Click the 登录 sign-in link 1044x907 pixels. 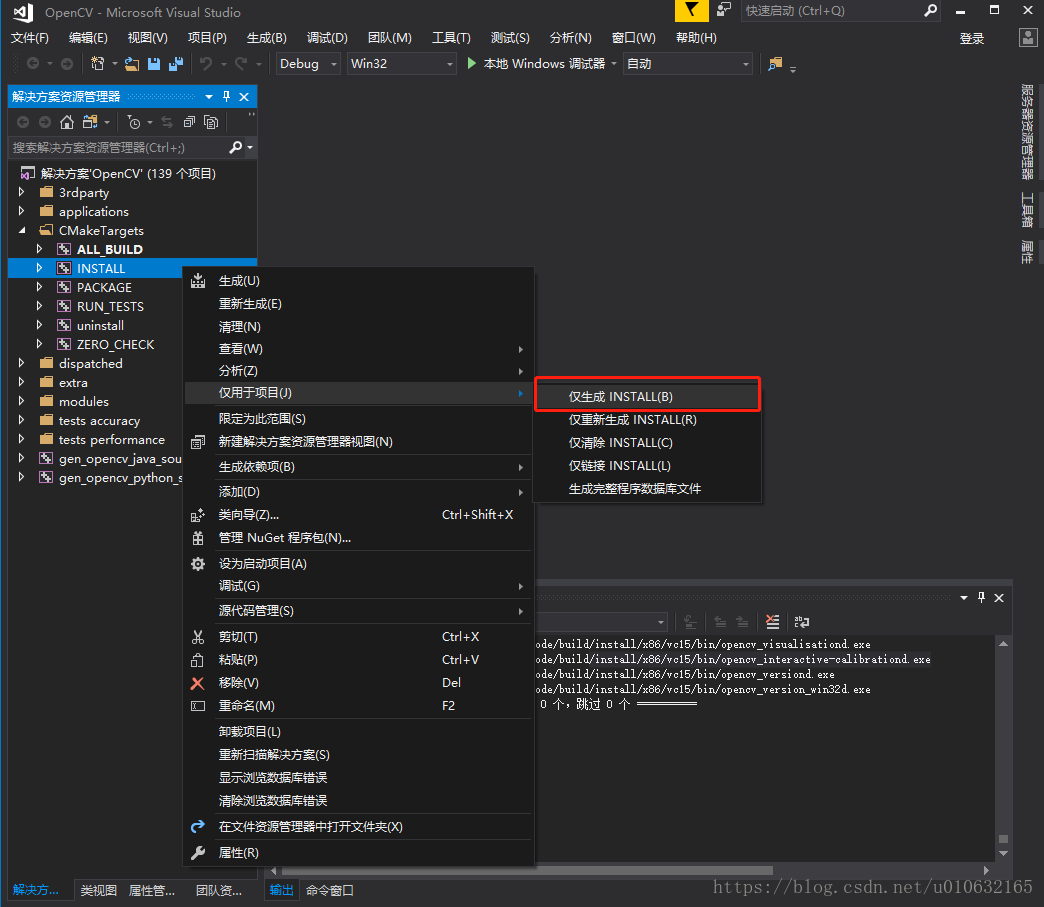(x=971, y=39)
